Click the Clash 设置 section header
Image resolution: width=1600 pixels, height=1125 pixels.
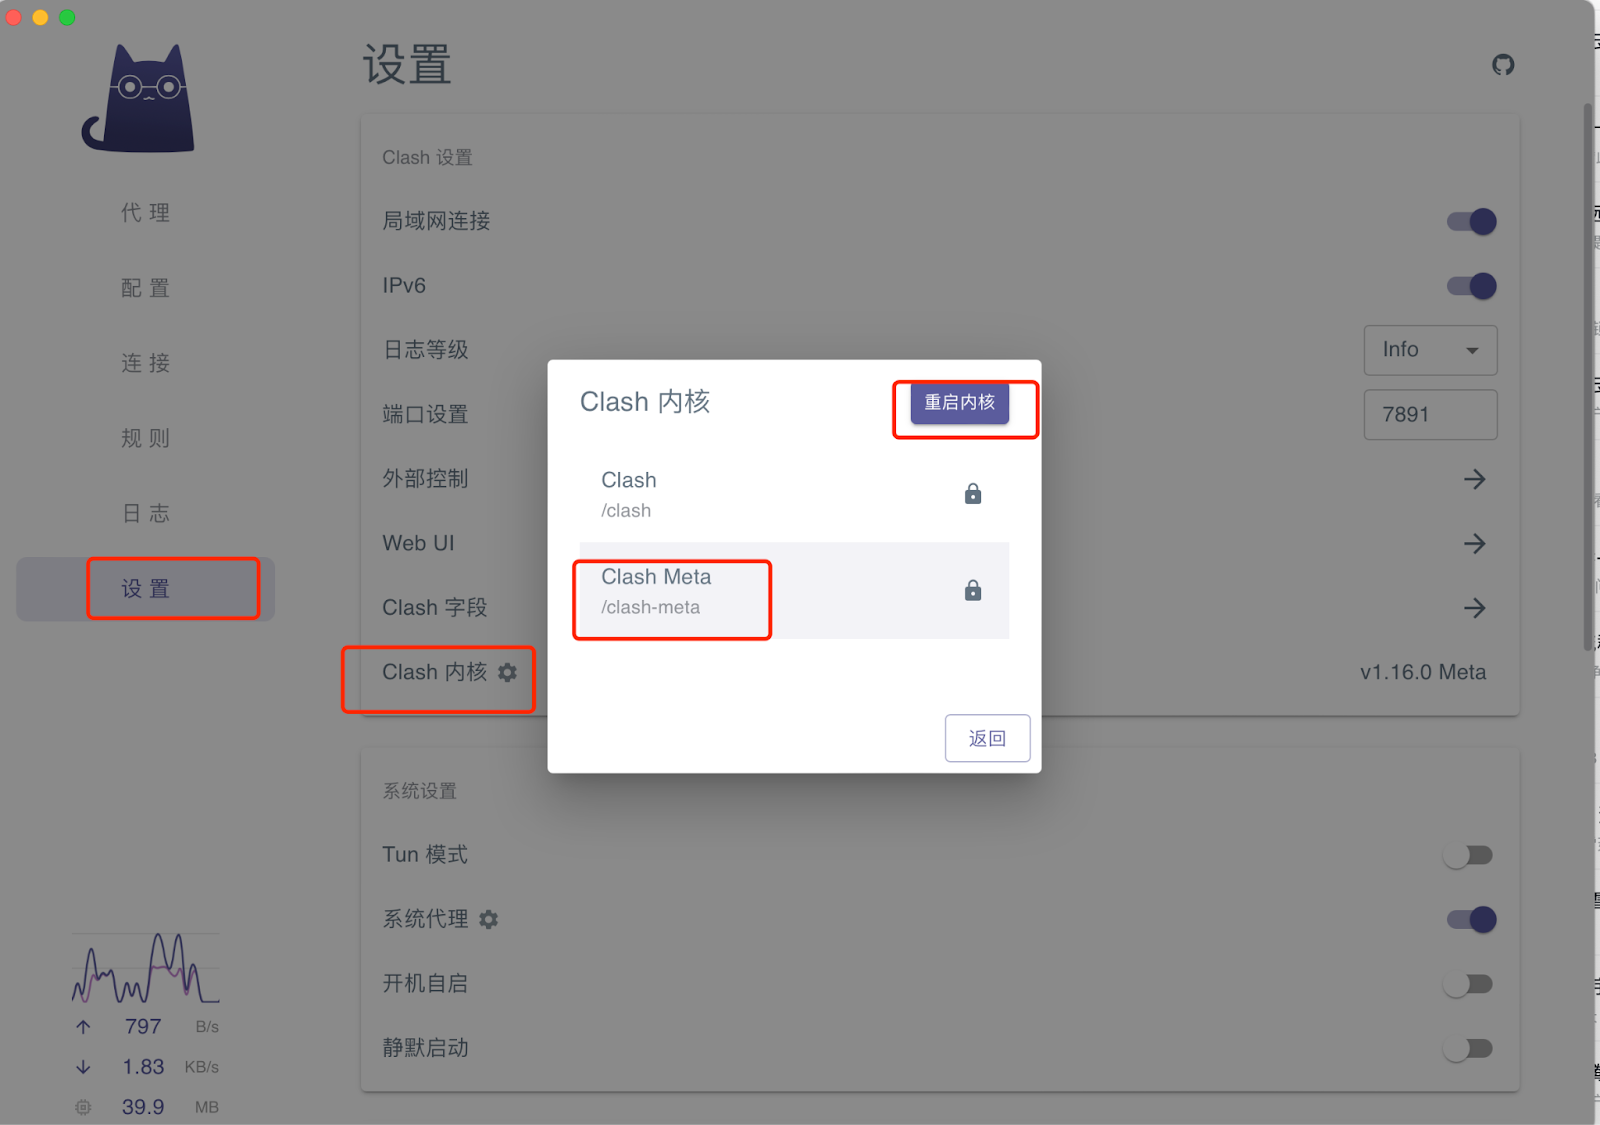[x=427, y=158]
